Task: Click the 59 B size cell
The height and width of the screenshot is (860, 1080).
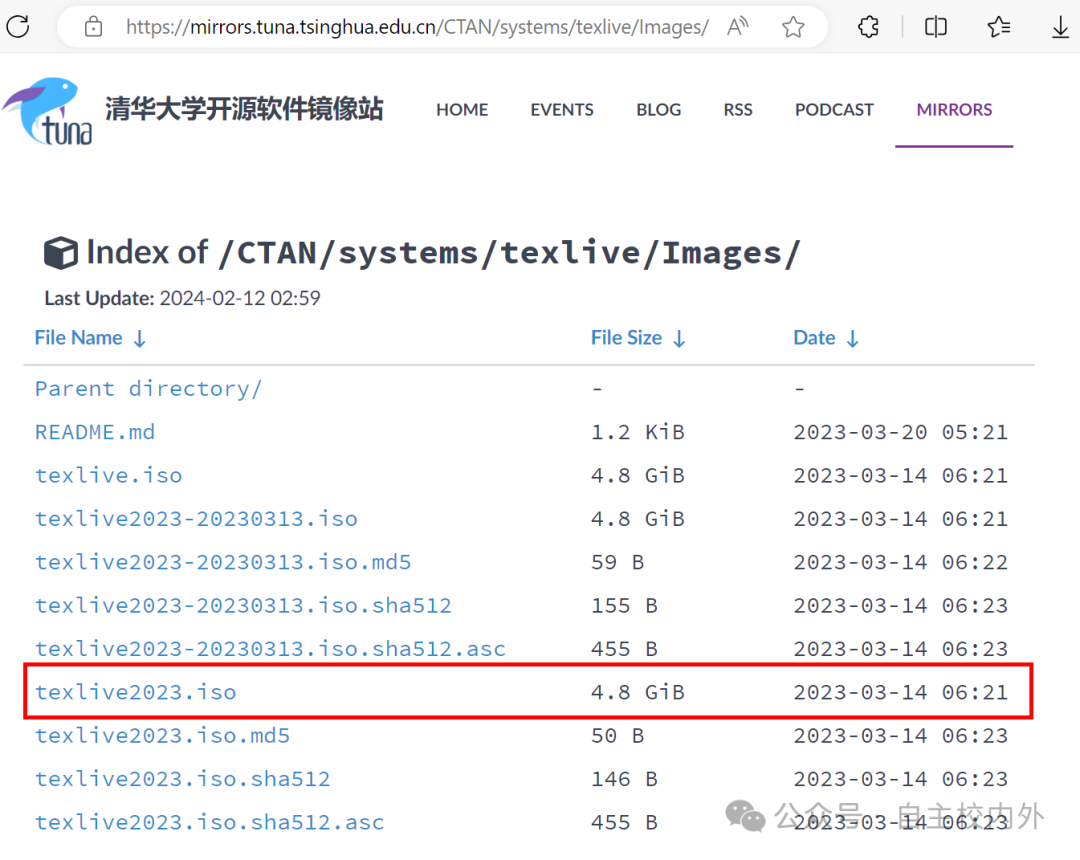Action: pos(618,562)
